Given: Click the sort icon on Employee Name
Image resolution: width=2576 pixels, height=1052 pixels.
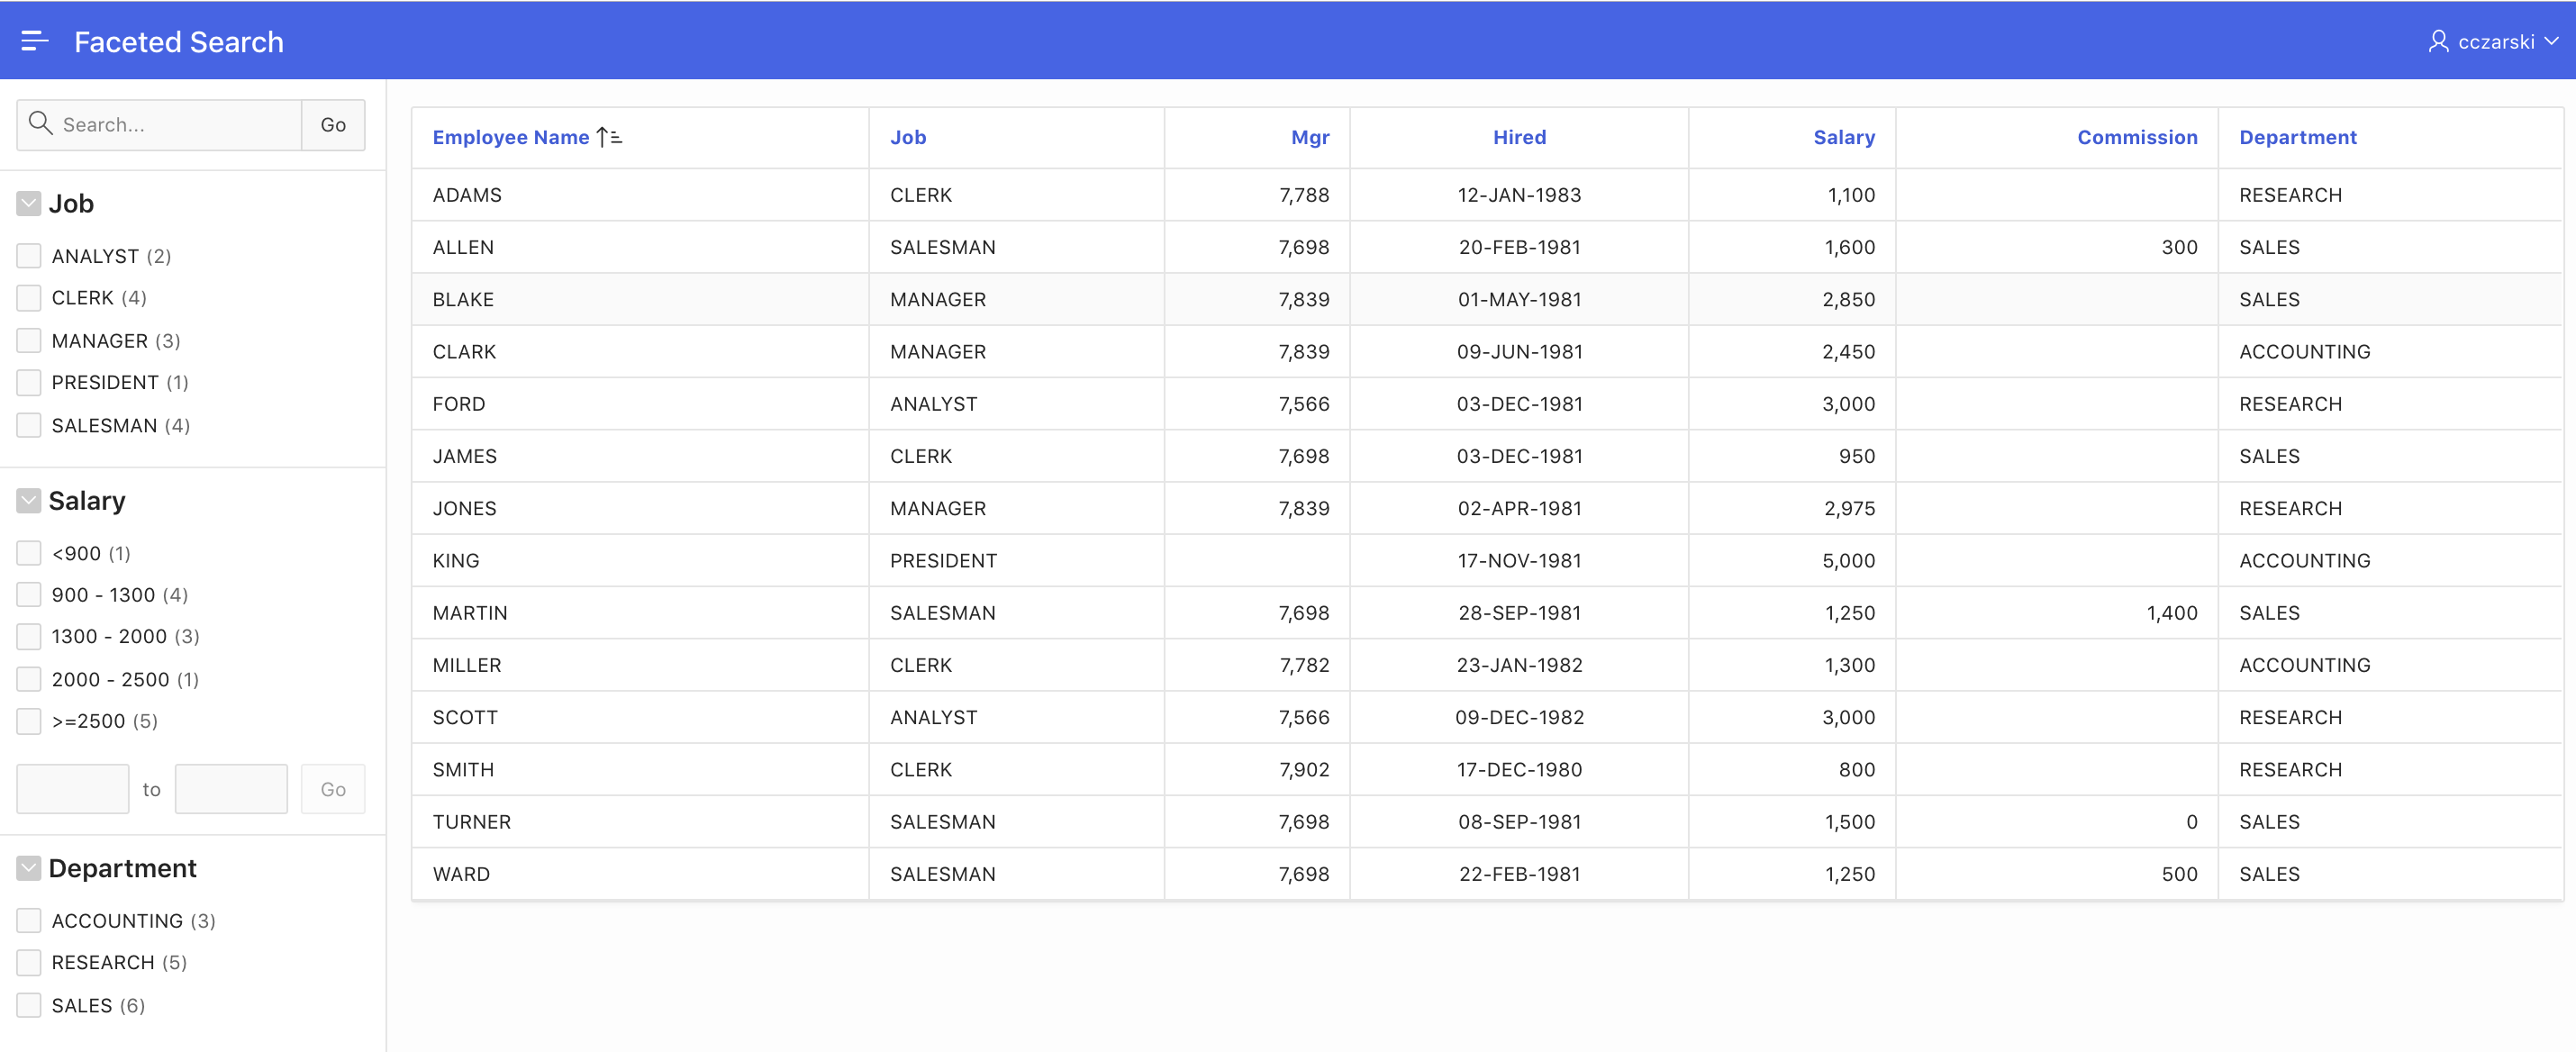Looking at the screenshot, I should click(608, 136).
